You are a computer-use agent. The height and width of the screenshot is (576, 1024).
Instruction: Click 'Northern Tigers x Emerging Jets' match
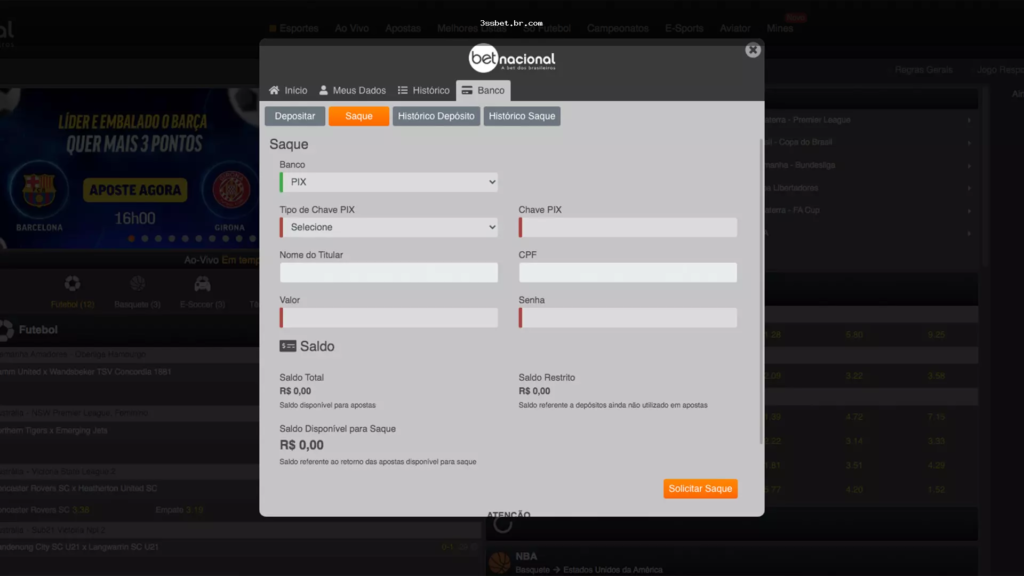tap(54, 431)
